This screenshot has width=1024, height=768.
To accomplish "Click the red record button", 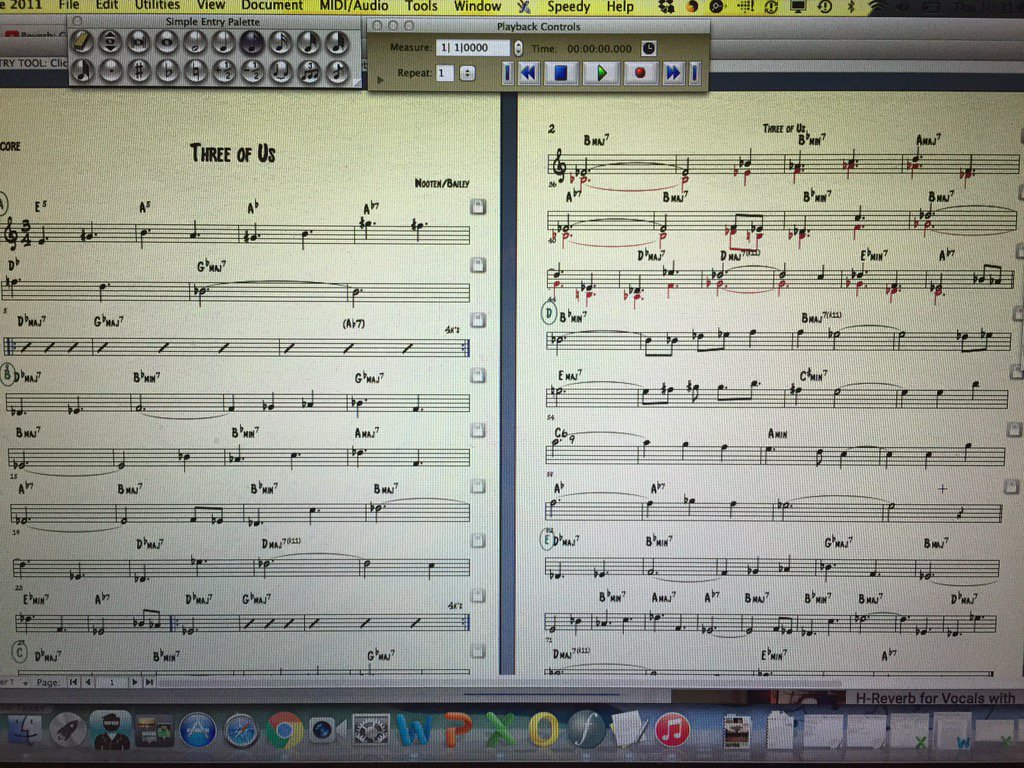I will pyautogui.click(x=640, y=72).
